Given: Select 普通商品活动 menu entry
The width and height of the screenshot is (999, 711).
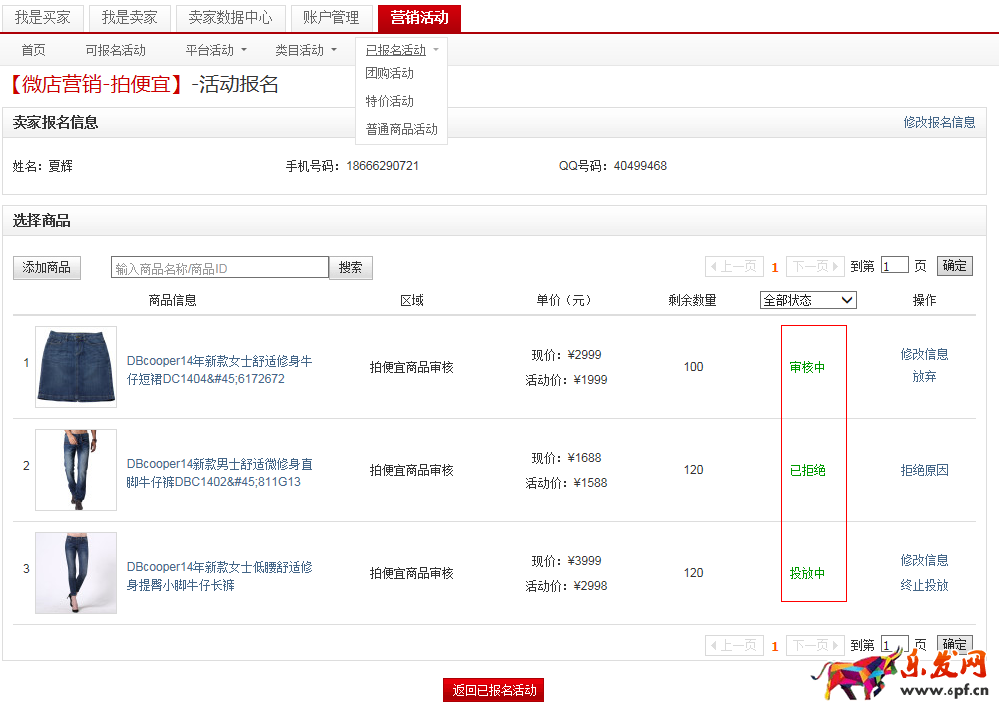Looking at the screenshot, I should click(401, 129).
